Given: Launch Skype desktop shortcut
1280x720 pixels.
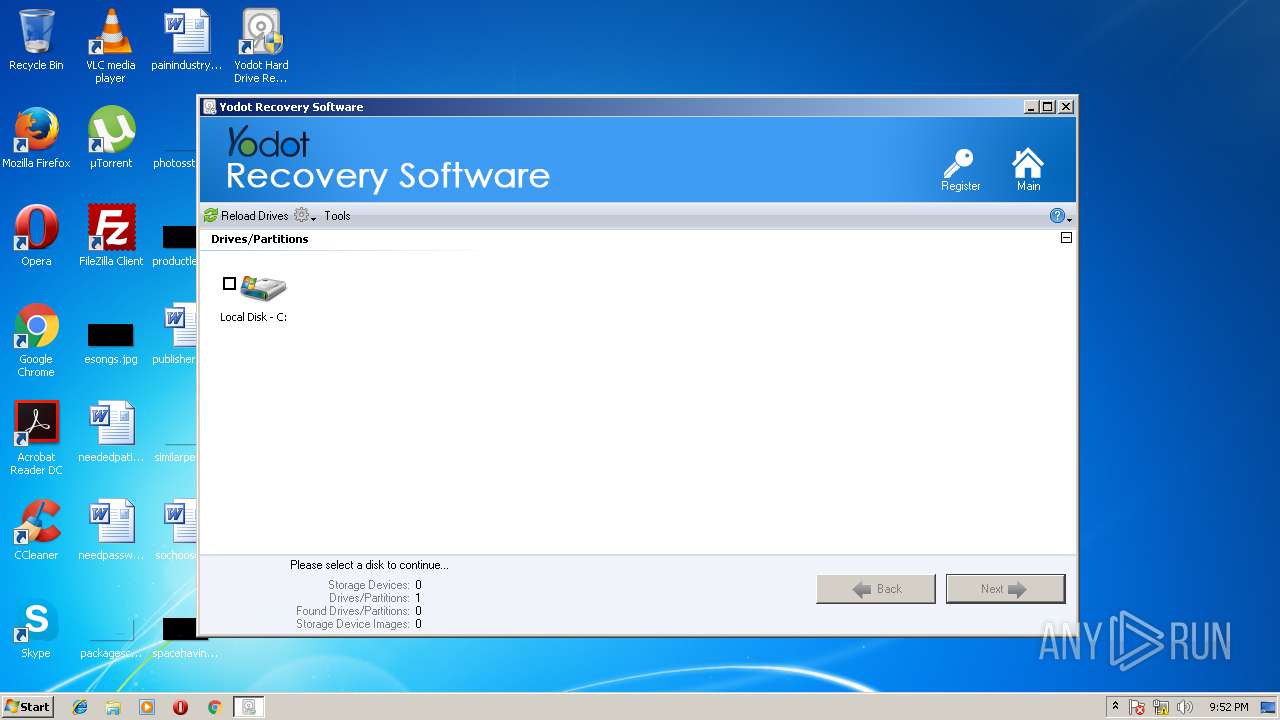Looking at the screenshot, I should tap(36, 628).
